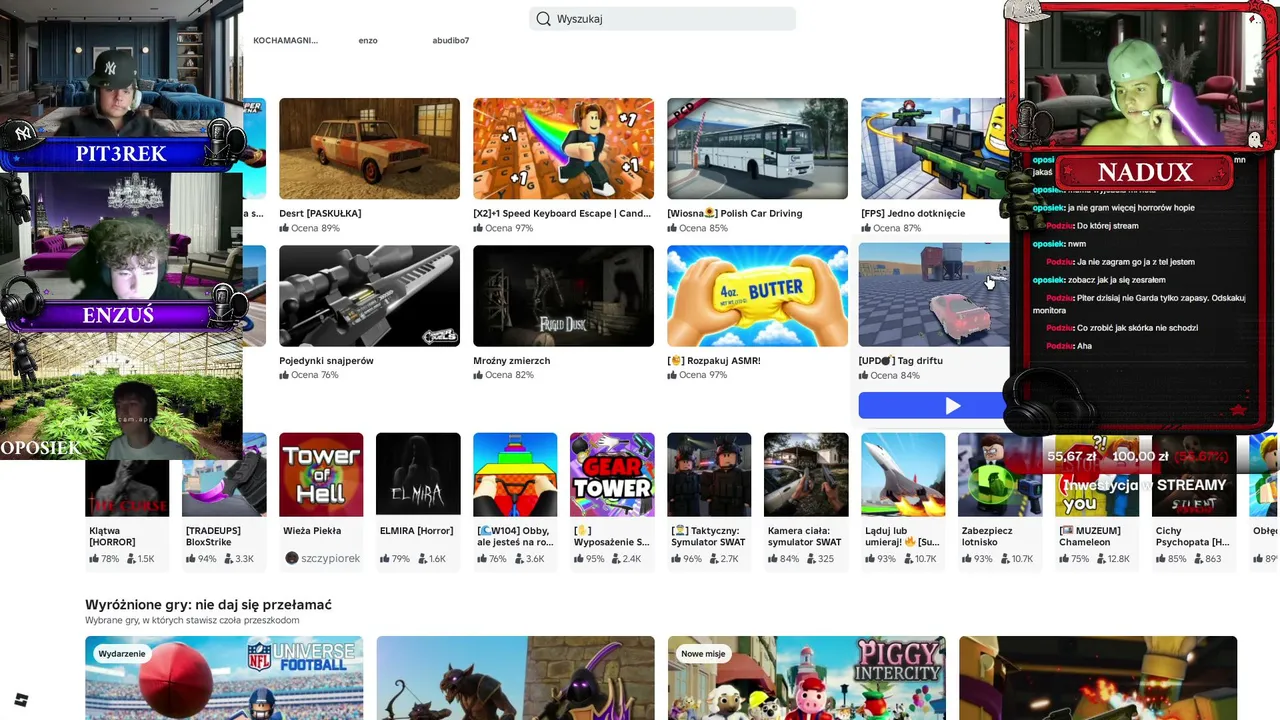Open friend profile enzo
The height and width of the screenshot is (720, 1280).
[368, 40]
